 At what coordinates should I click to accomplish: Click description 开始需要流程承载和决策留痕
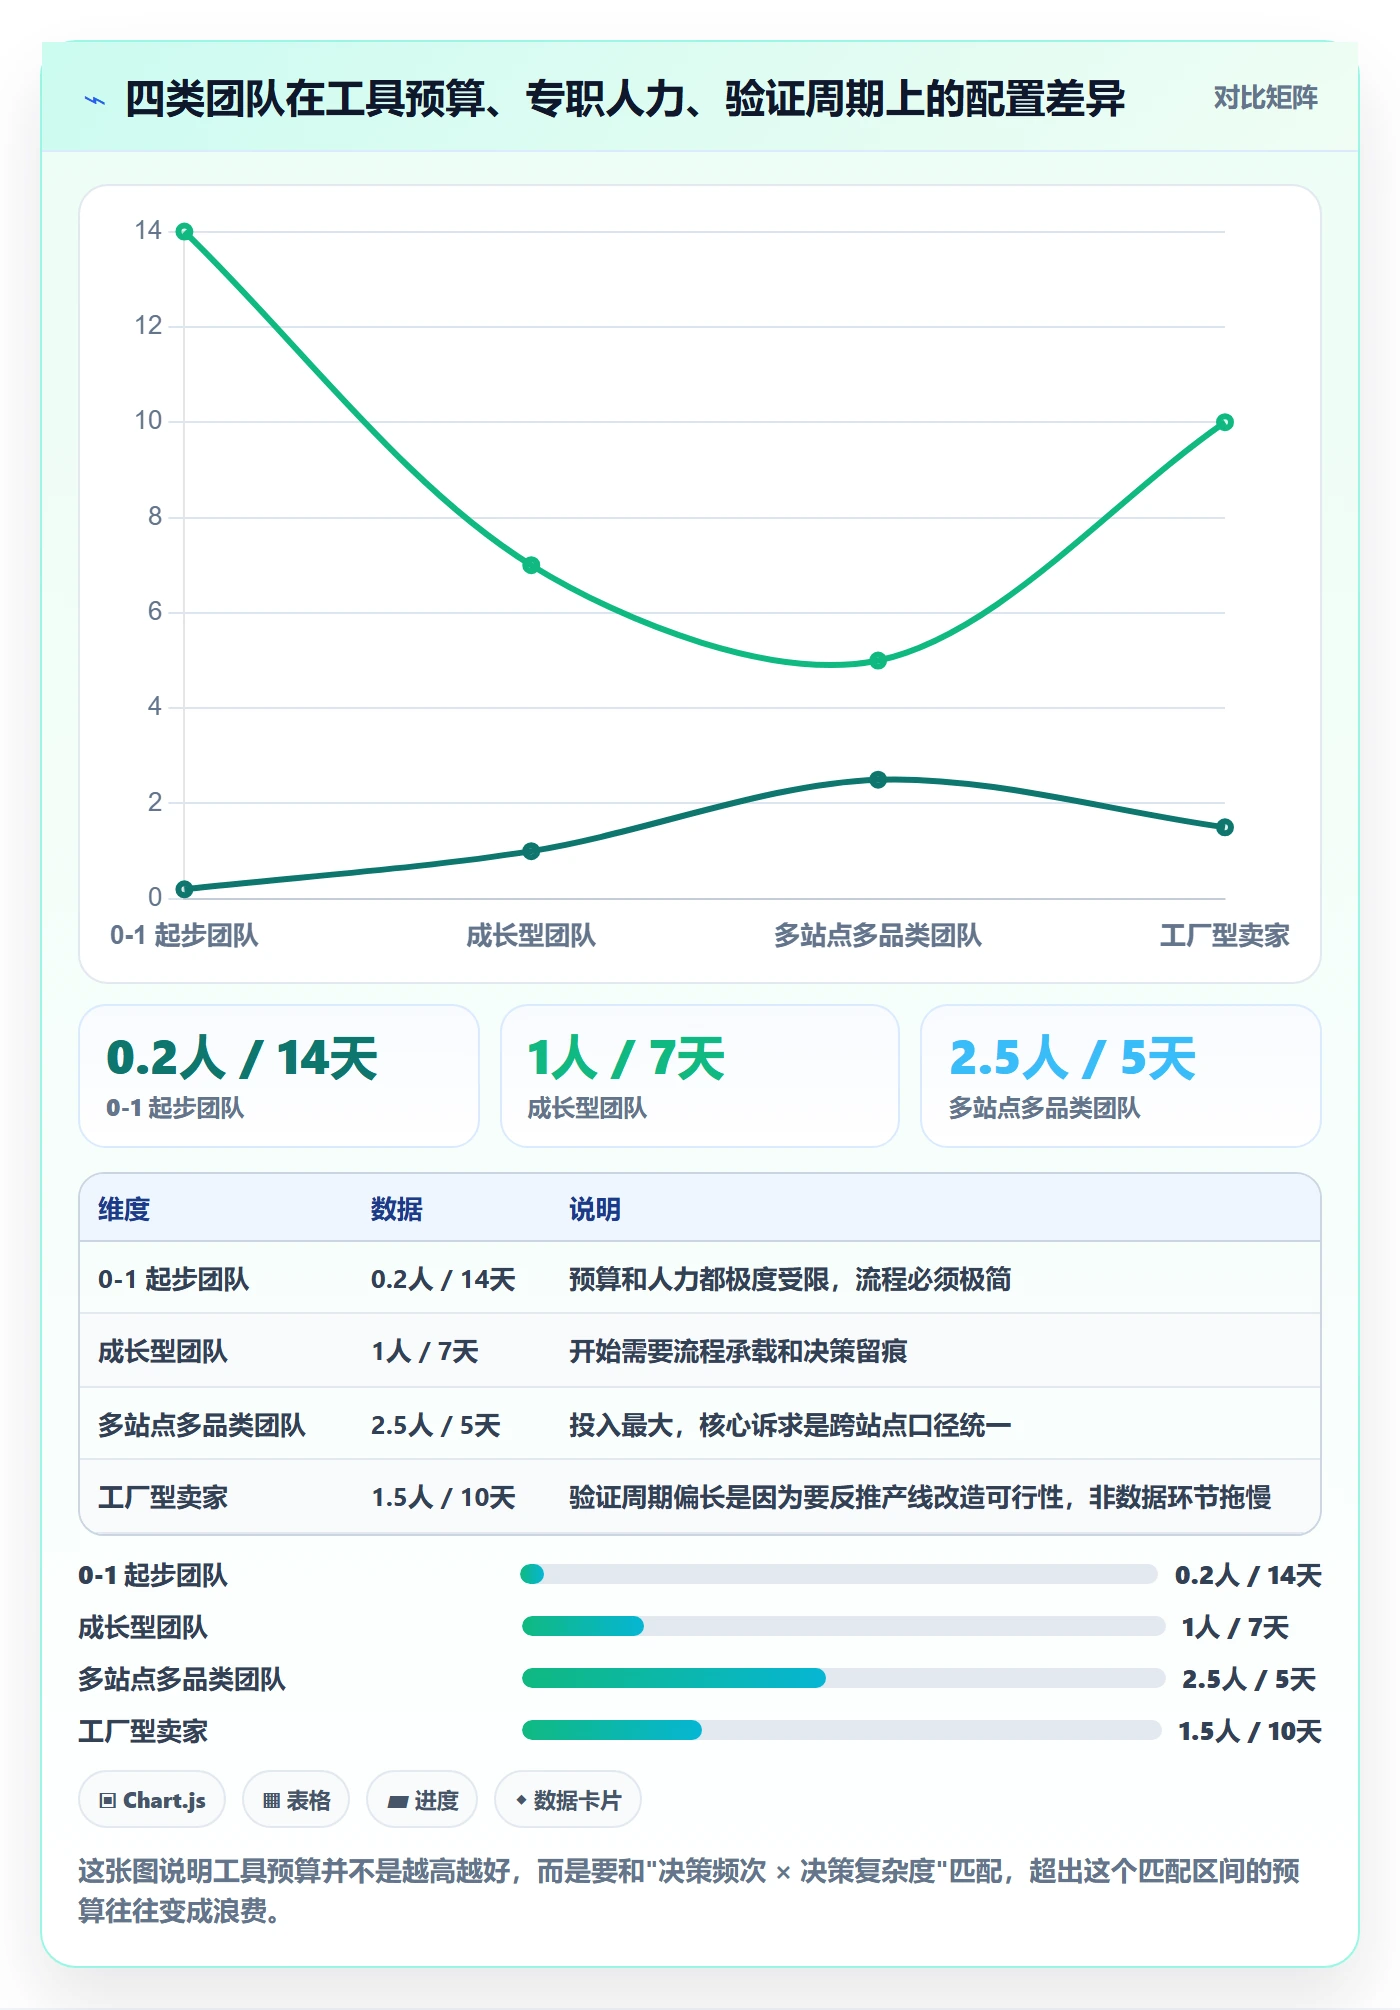tap(738, 1352)
